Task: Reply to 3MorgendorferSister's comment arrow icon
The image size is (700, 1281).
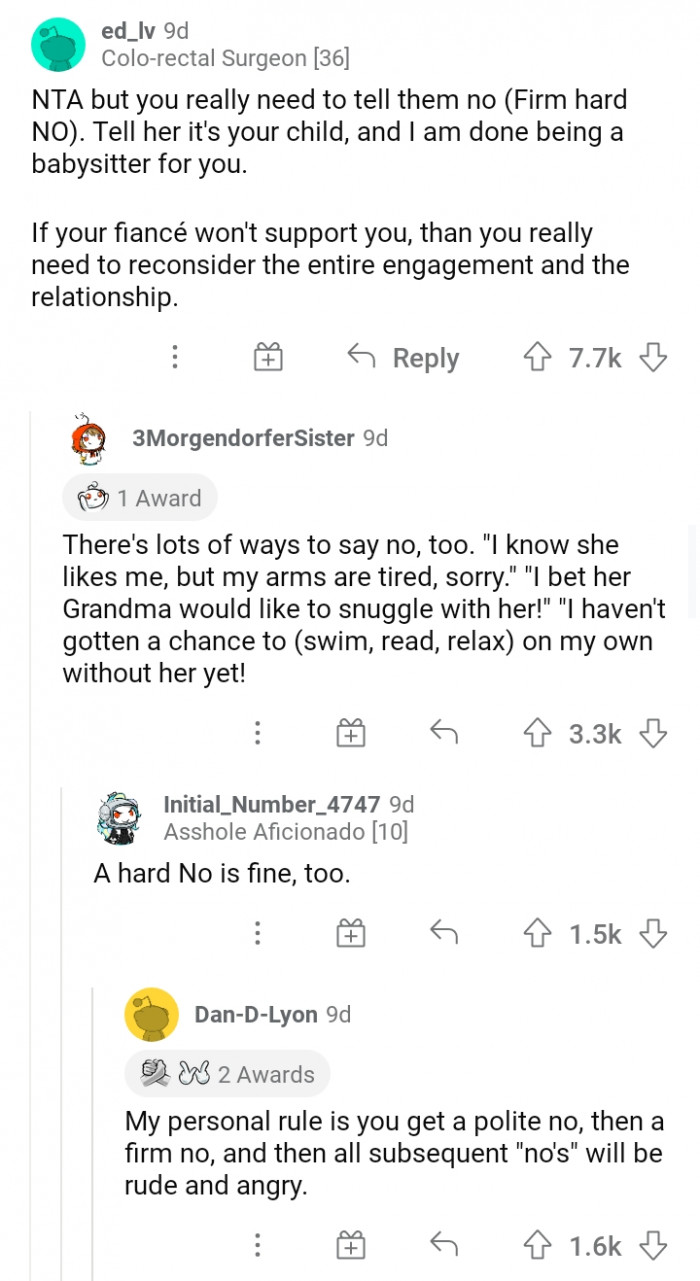Action: pos(443,733)
